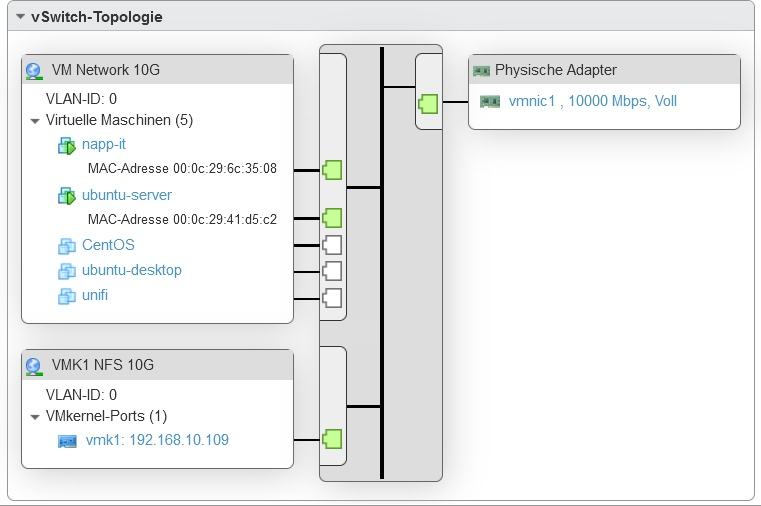Click the ubuntu-server running VM icon
Image resolution: width=761 pixels, height=506 pixels.
(x=67, y=196)
